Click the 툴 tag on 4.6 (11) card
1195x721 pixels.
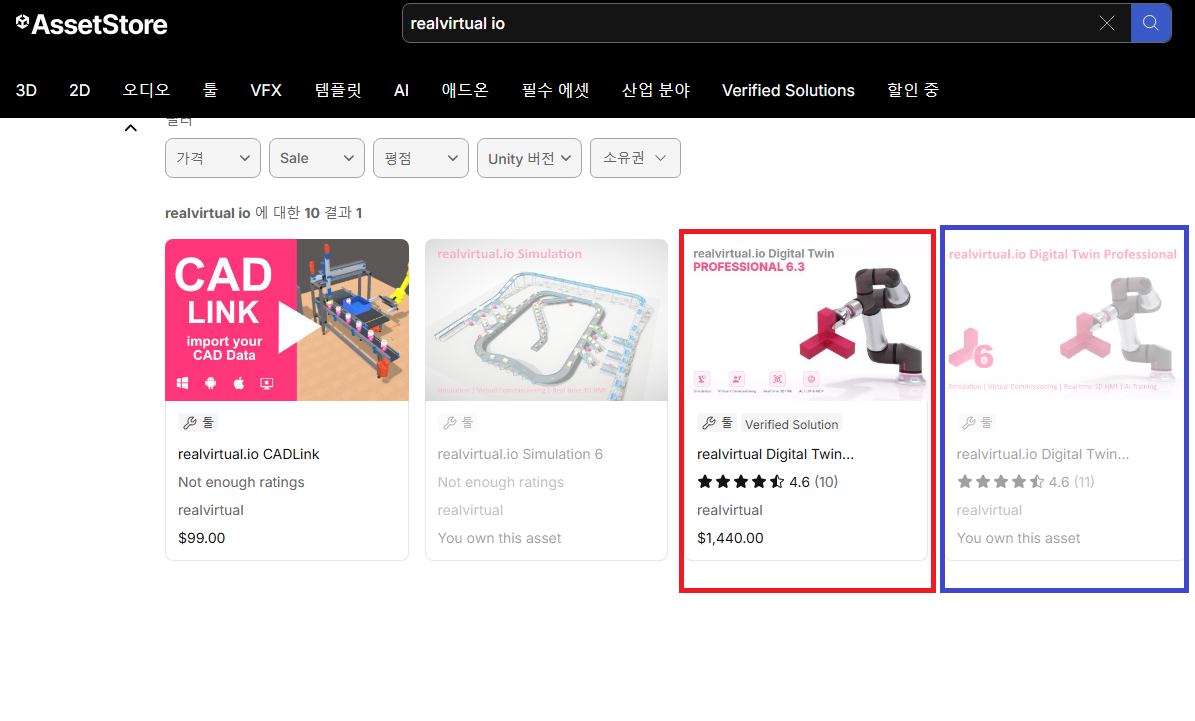[x=977, y=422]
